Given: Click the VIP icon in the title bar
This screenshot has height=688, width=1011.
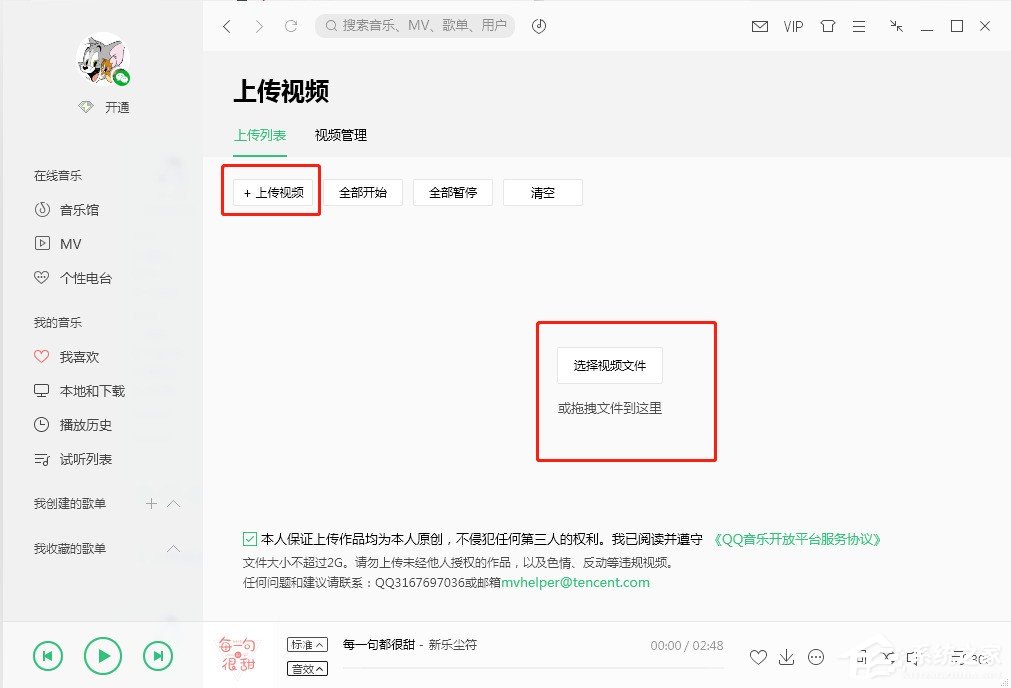Looking at the screenshot, I should [793, 26].
